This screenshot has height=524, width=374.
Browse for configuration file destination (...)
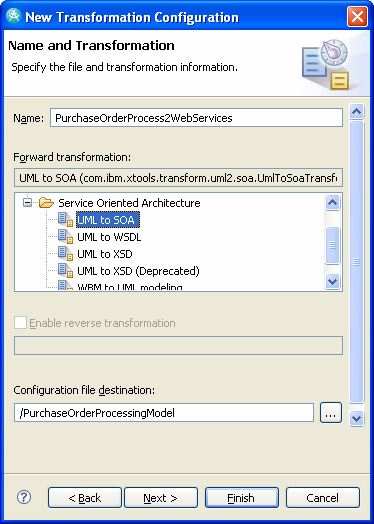(x=331, y=413)
